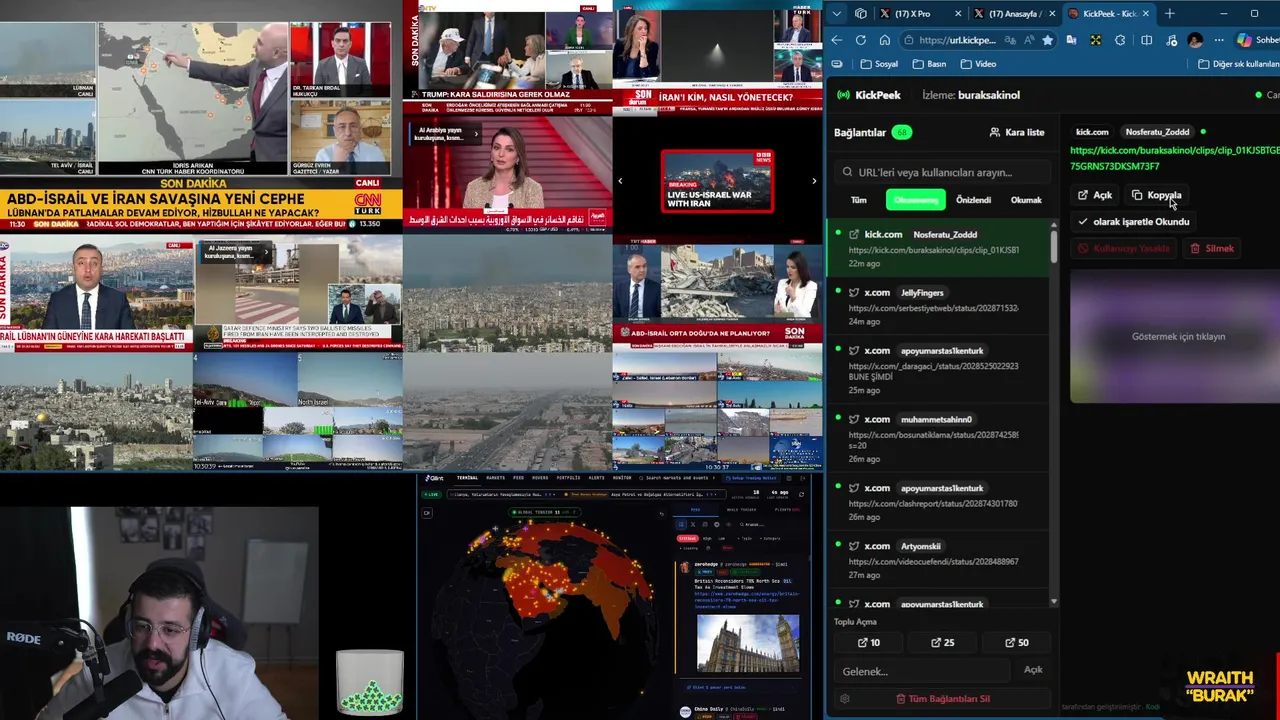The image size is (1280, 720).
Task: Refresh the Glint feed with the reload icon
Action: coord(801,494)
